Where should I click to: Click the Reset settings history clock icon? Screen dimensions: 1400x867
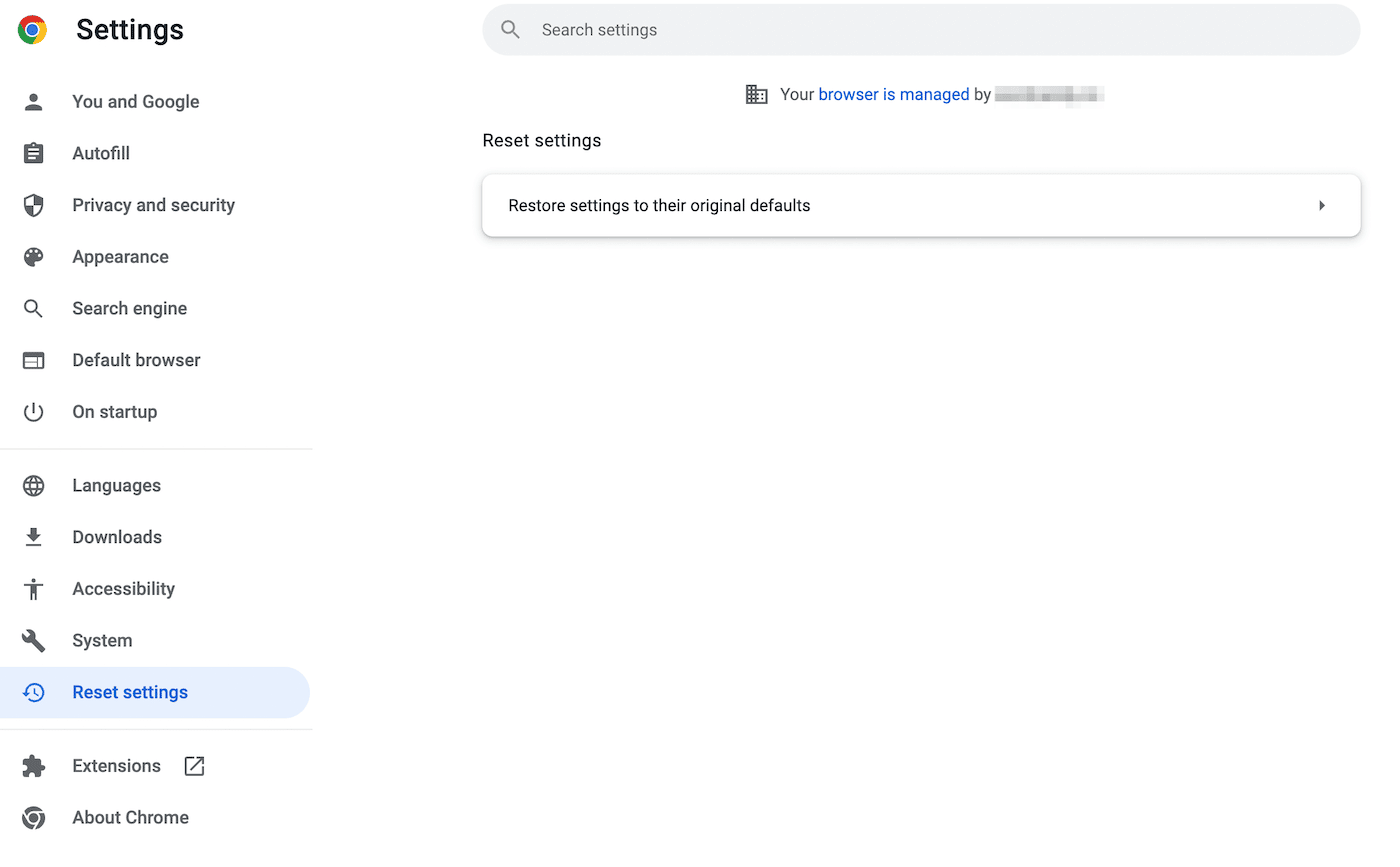point(33,692)
